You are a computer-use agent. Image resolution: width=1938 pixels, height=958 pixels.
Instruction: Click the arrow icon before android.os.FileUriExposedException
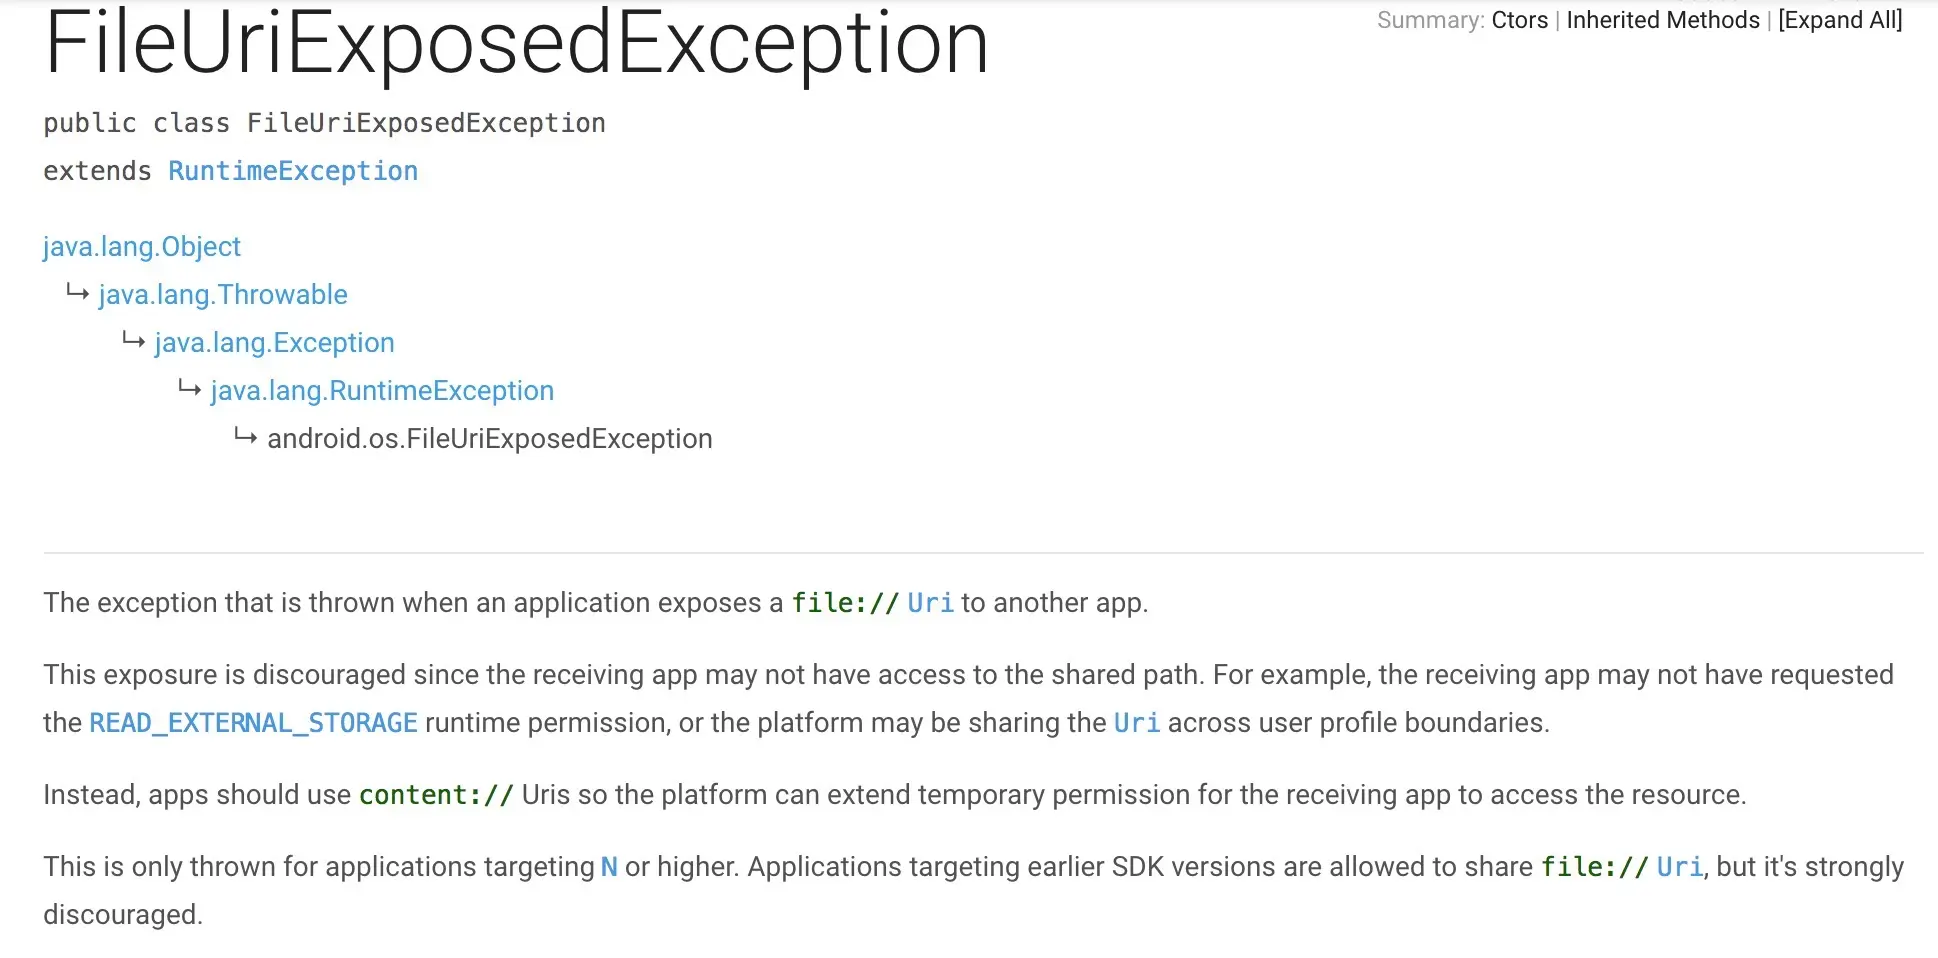click(x=246, y=437)
